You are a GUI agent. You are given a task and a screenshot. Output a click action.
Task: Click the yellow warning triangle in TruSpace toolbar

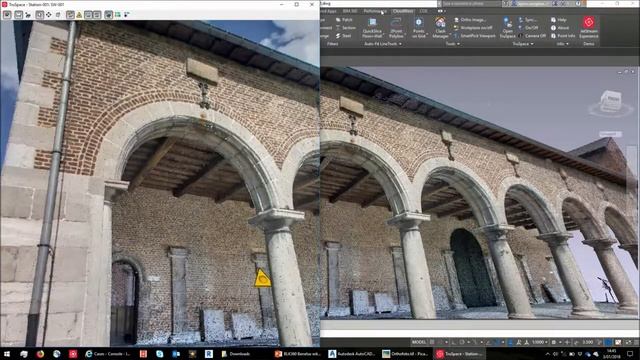[x=79, y=15]
